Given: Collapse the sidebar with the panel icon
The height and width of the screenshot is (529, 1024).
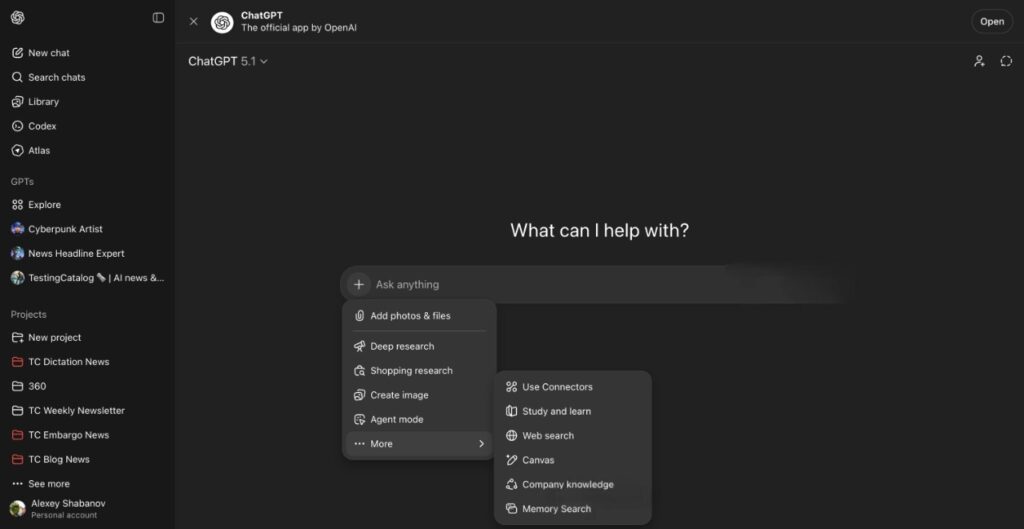Looking at the screenshot, I should coord(158,18).
